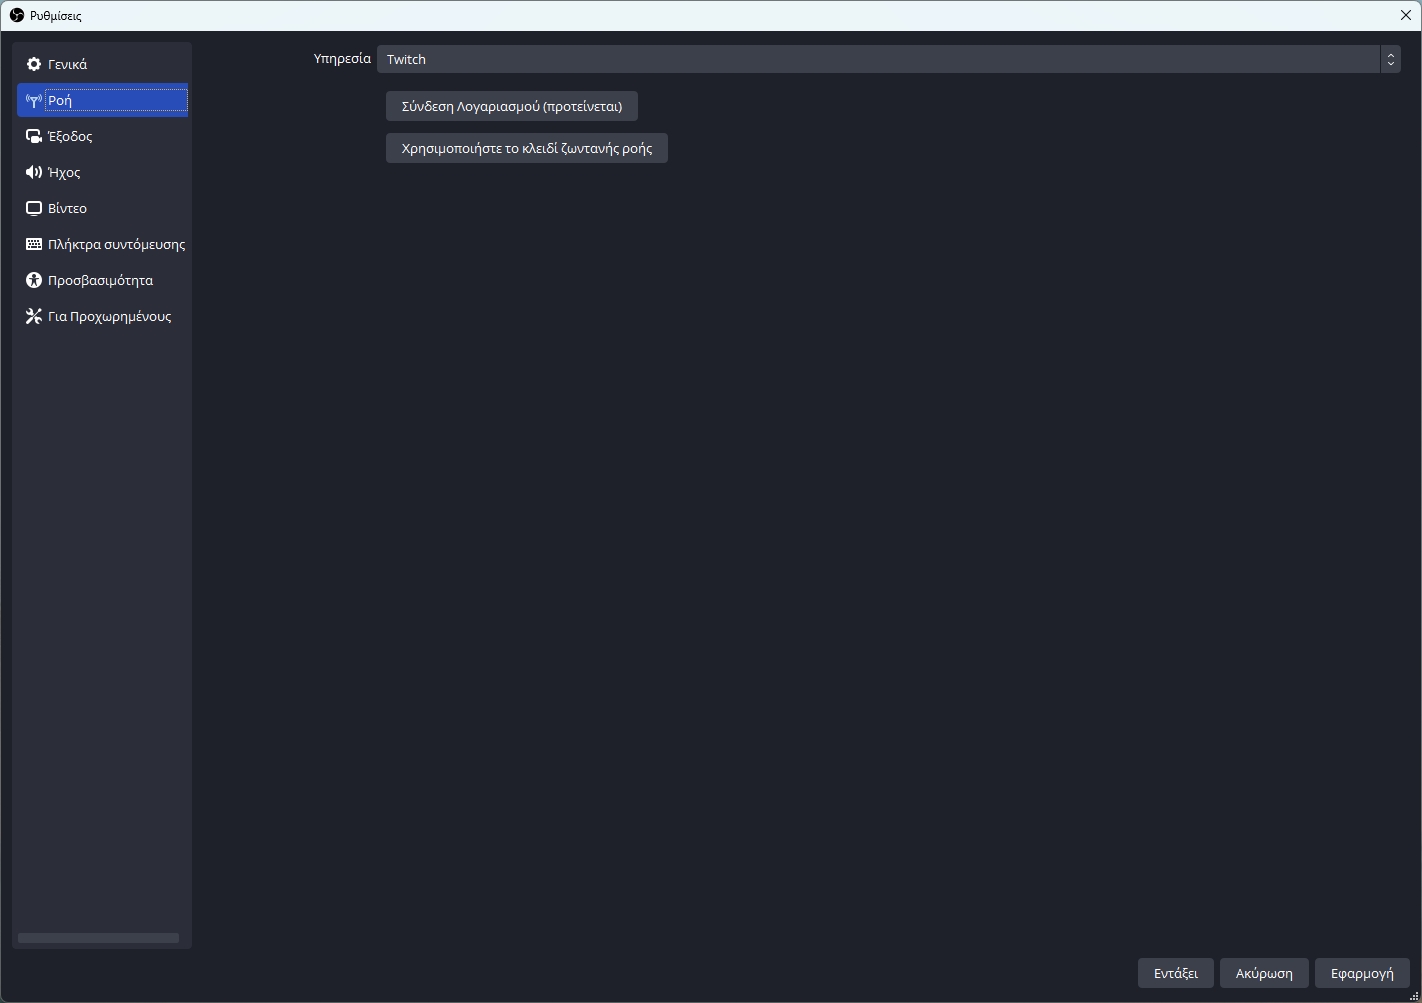Click the speaker icon for Ήχος
The width and height of the screenshot is (1422, 1003).
[x=34, y=173]
